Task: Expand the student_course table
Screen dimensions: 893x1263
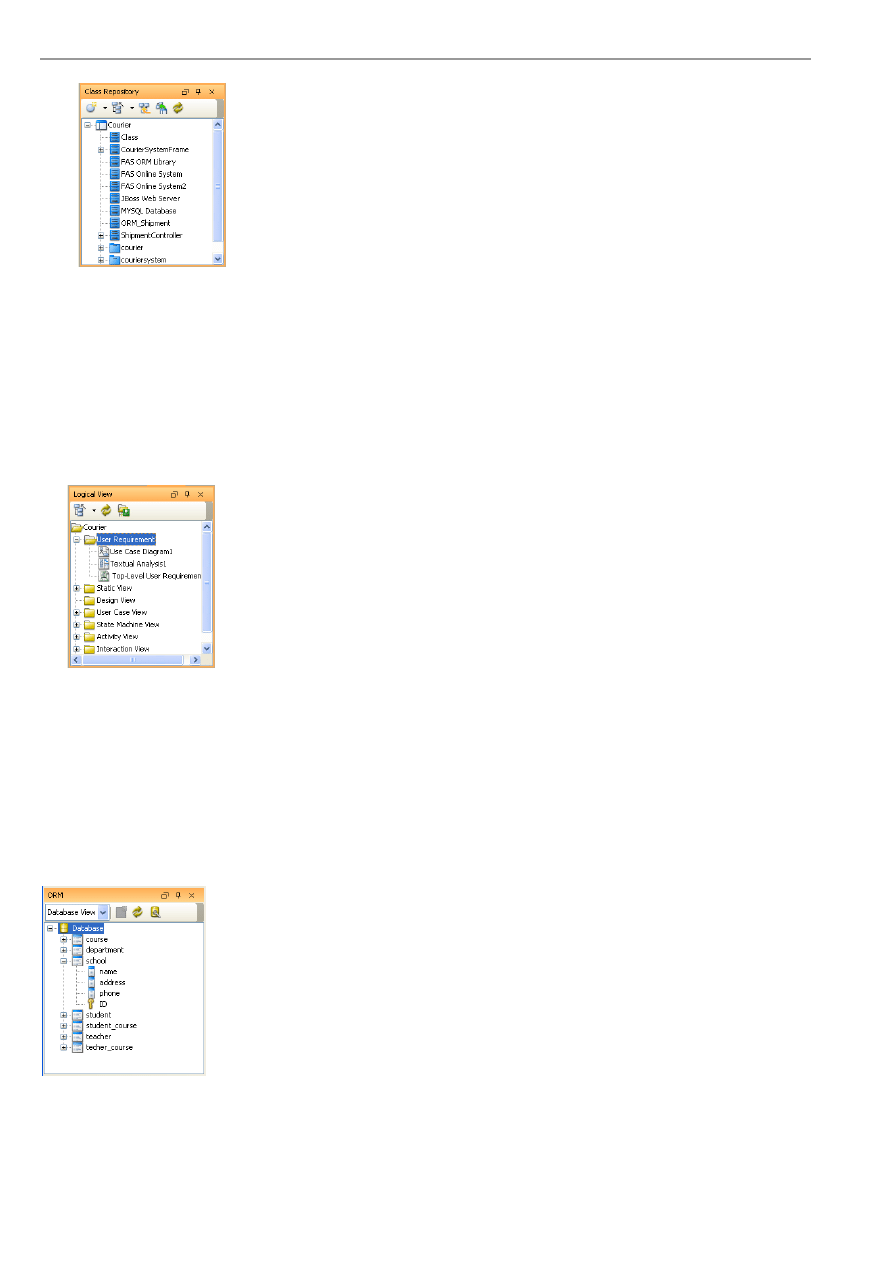Action: [64, 1026]
